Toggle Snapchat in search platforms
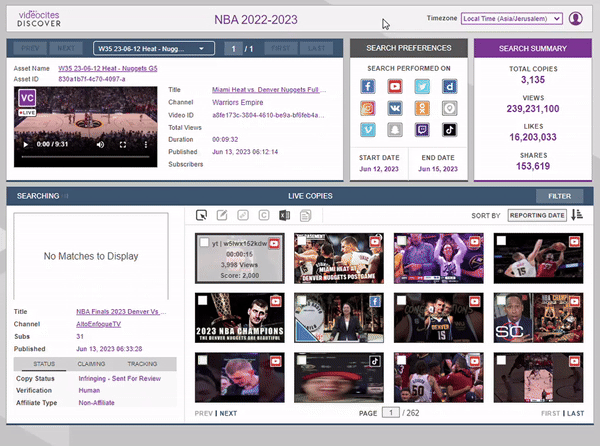This screenshot has width=600, height=446. (395, 130)
